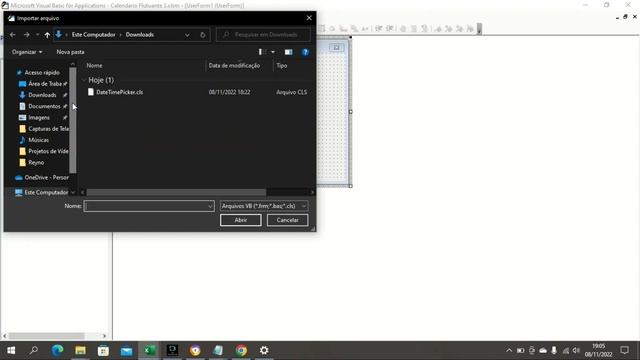Open Área de Trabalho in the navigation pane
Viewport: 640px width, 360px height.
point(45,84)
